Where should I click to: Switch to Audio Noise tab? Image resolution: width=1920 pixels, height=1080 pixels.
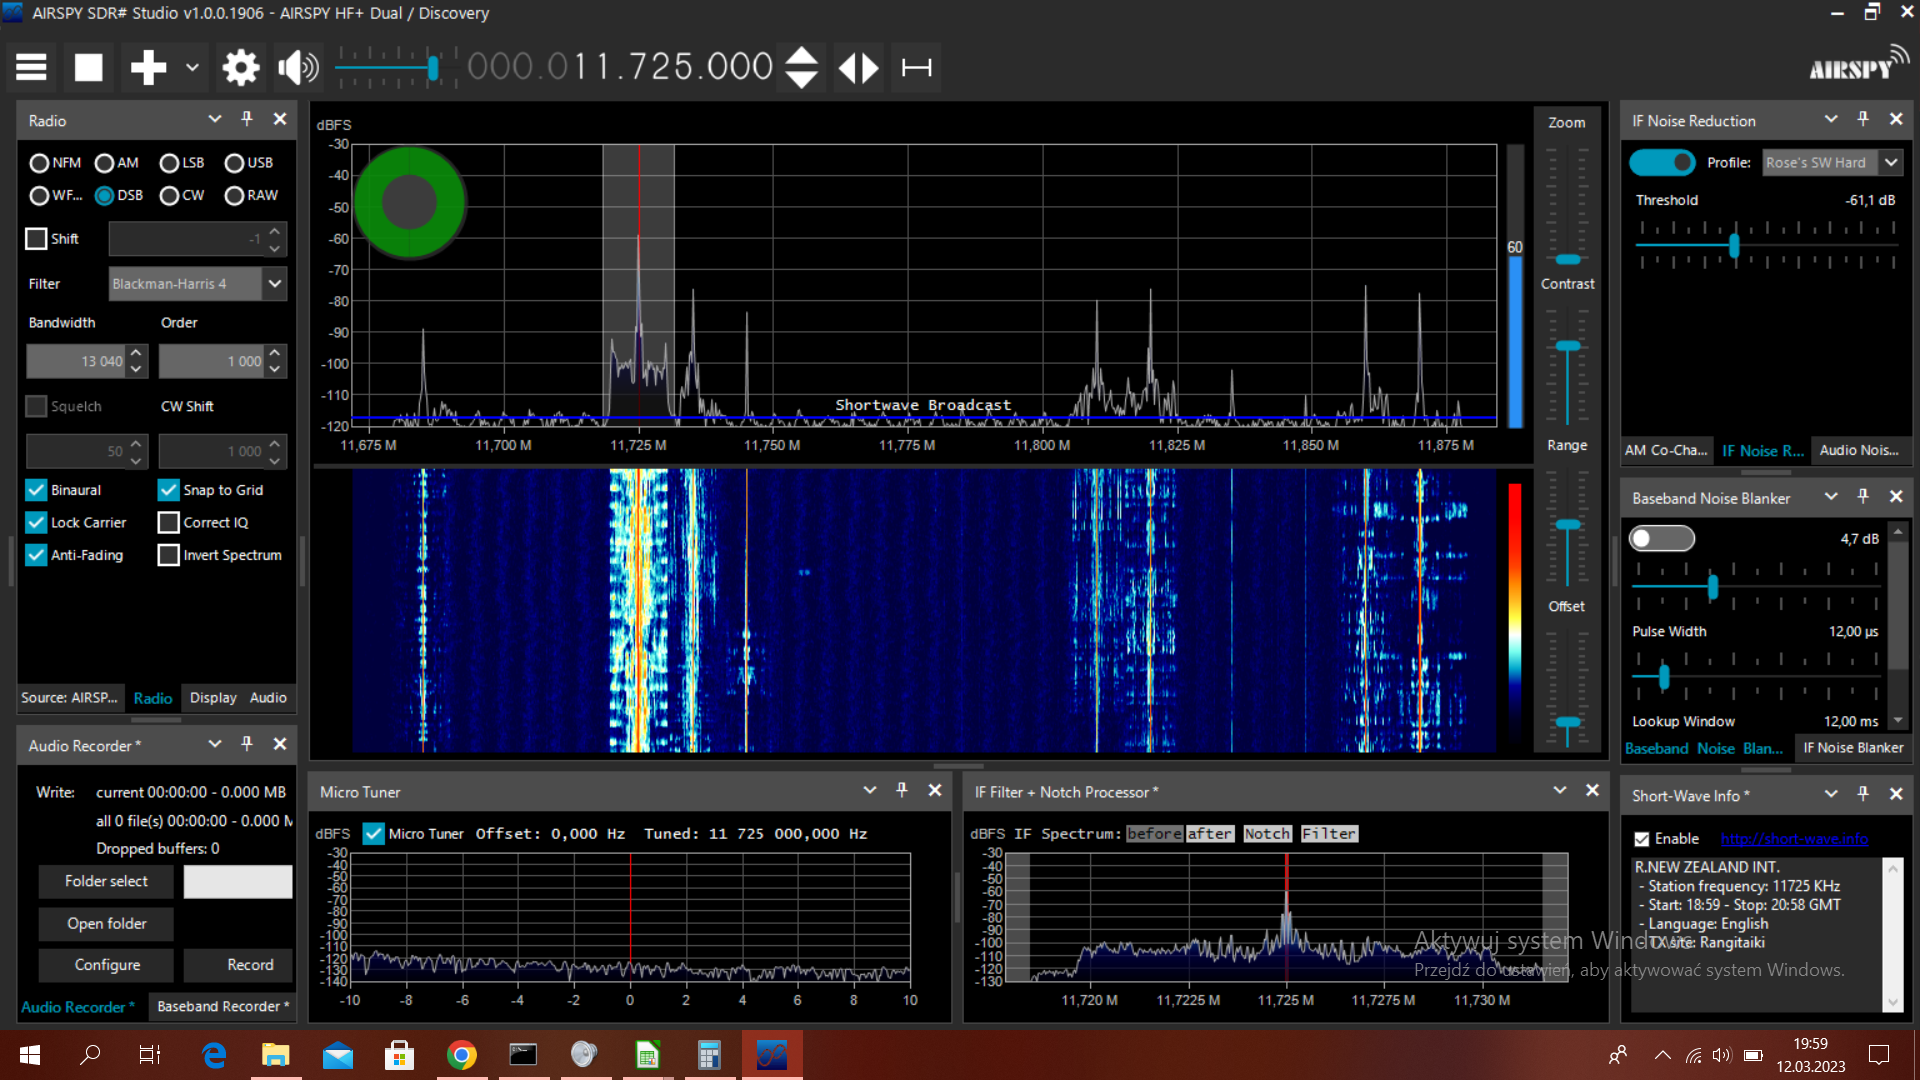point(1859,450)
